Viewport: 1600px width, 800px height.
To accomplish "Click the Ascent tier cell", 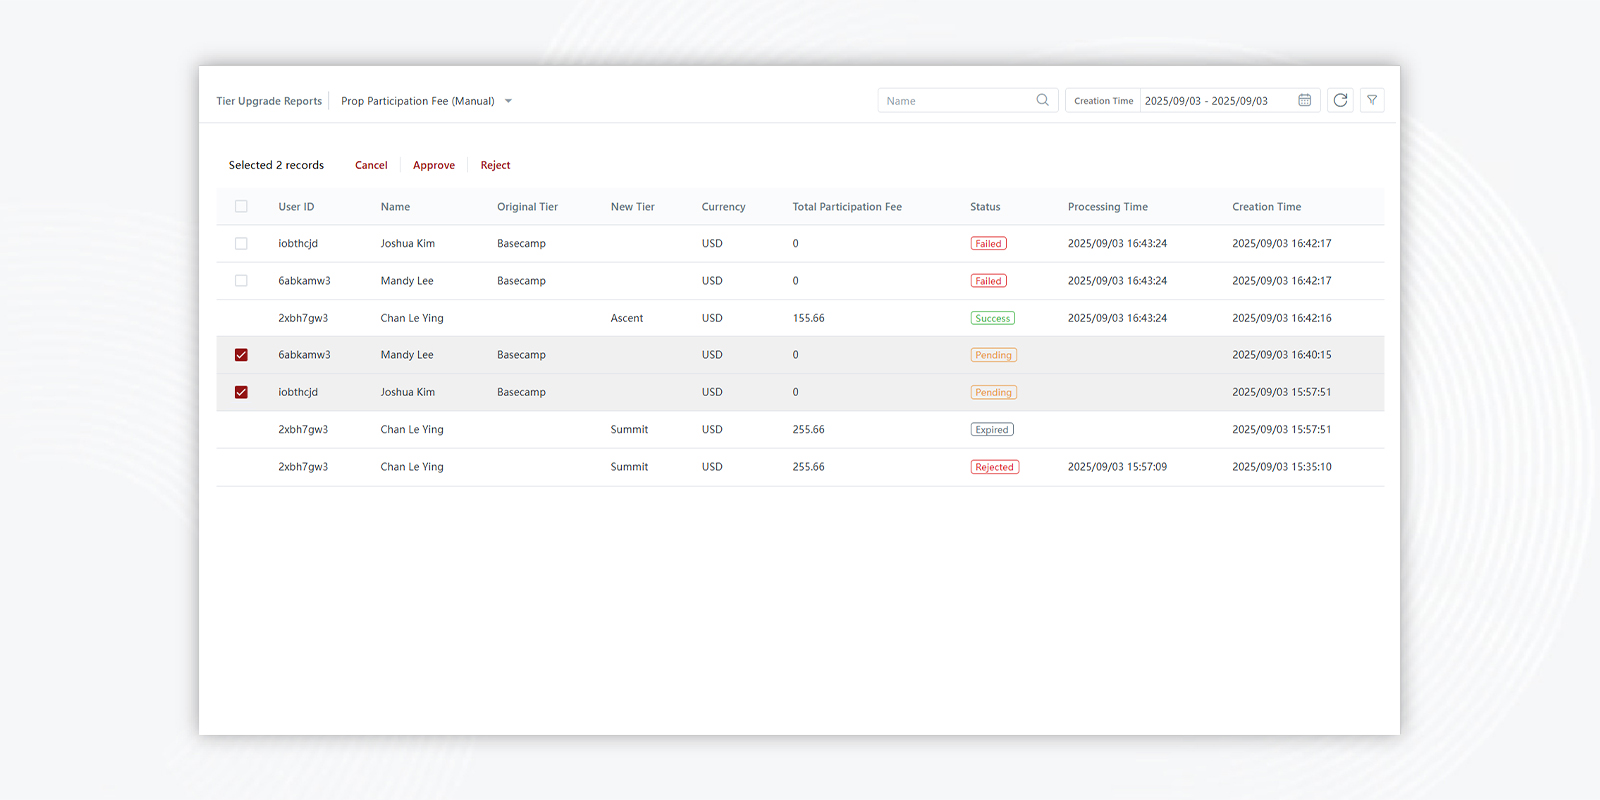I will pos(627,318).
